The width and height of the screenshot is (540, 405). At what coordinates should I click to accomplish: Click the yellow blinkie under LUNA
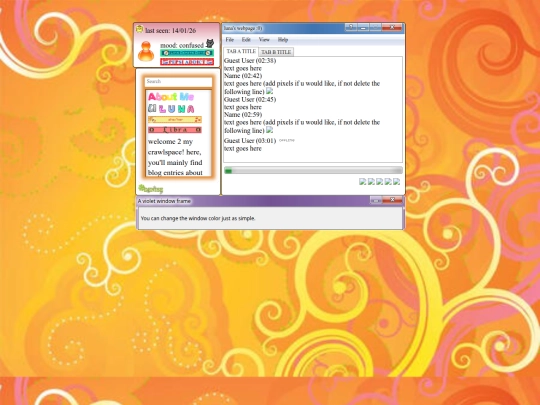pos(175,120)
